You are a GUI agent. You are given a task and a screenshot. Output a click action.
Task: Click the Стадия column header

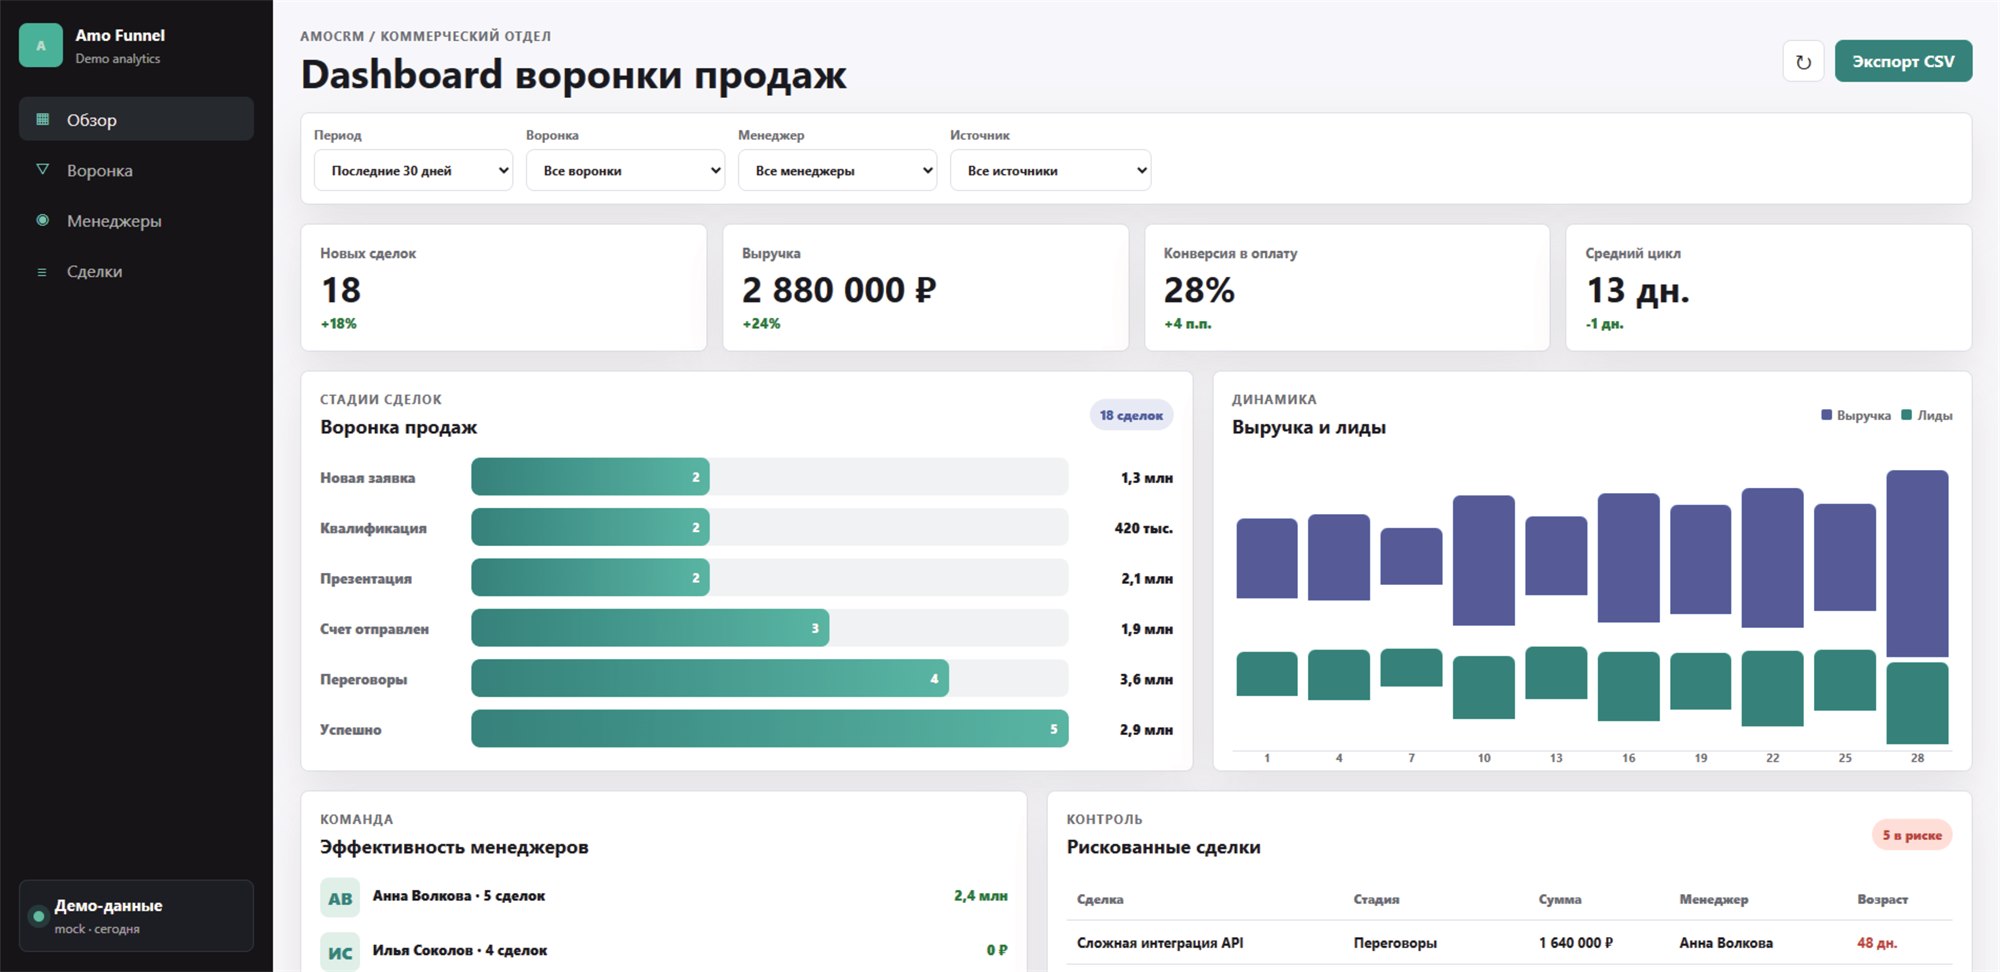pyautogui.click(x=1376, y=899)
